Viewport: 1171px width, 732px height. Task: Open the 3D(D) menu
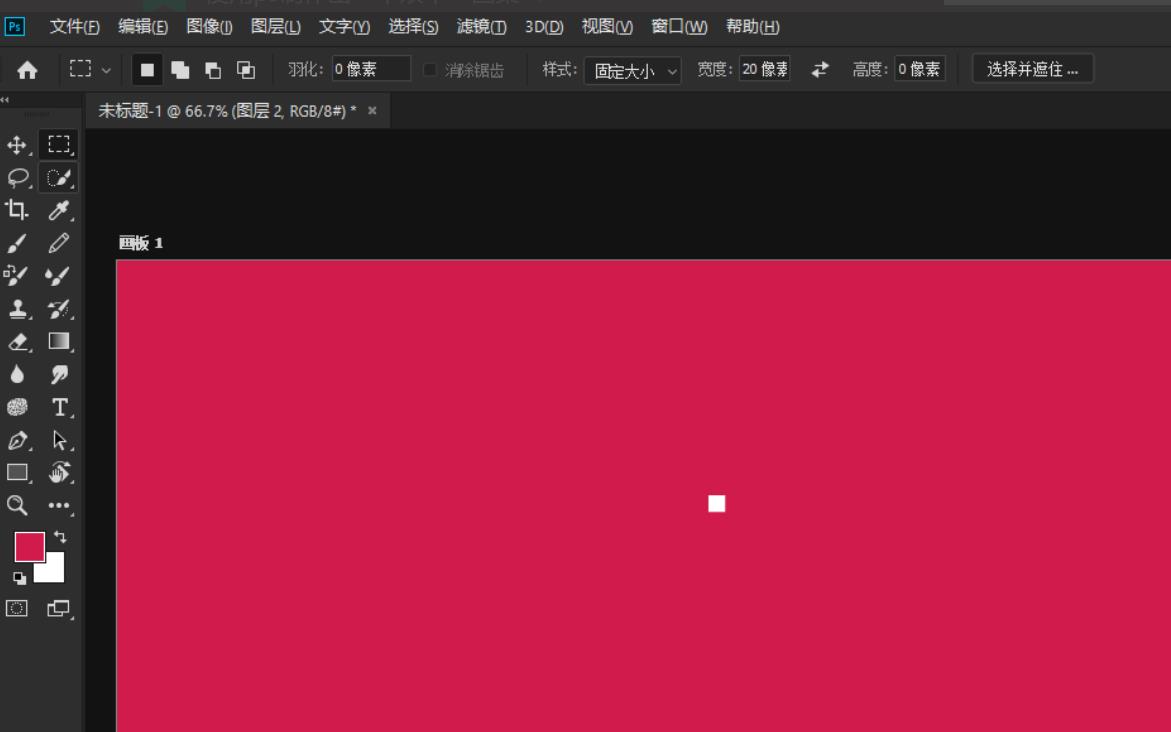[544, 27]
